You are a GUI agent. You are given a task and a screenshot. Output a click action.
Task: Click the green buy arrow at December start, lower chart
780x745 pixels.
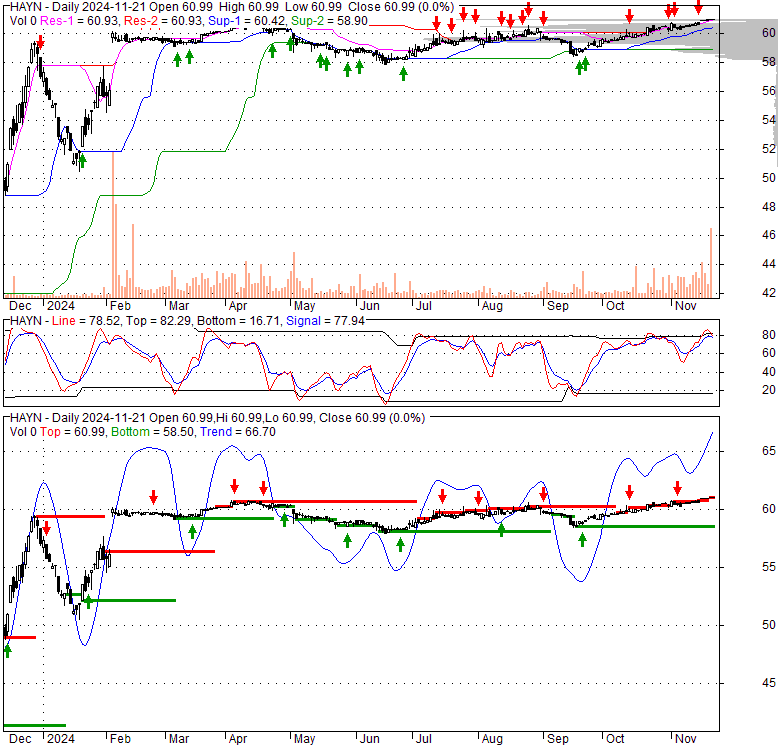point(7,651)
